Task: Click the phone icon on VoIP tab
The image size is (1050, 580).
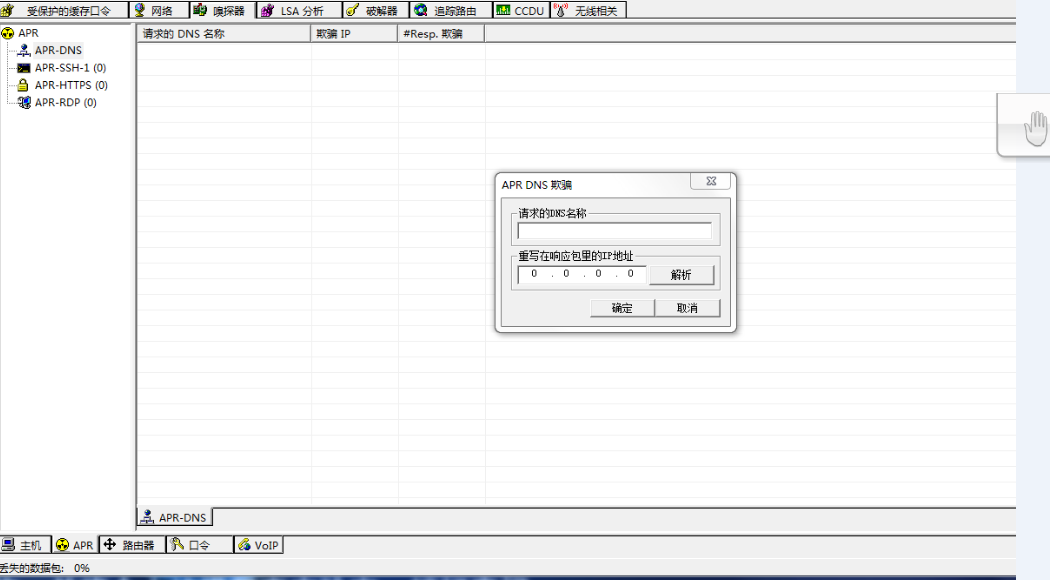Action: (244, 545)
